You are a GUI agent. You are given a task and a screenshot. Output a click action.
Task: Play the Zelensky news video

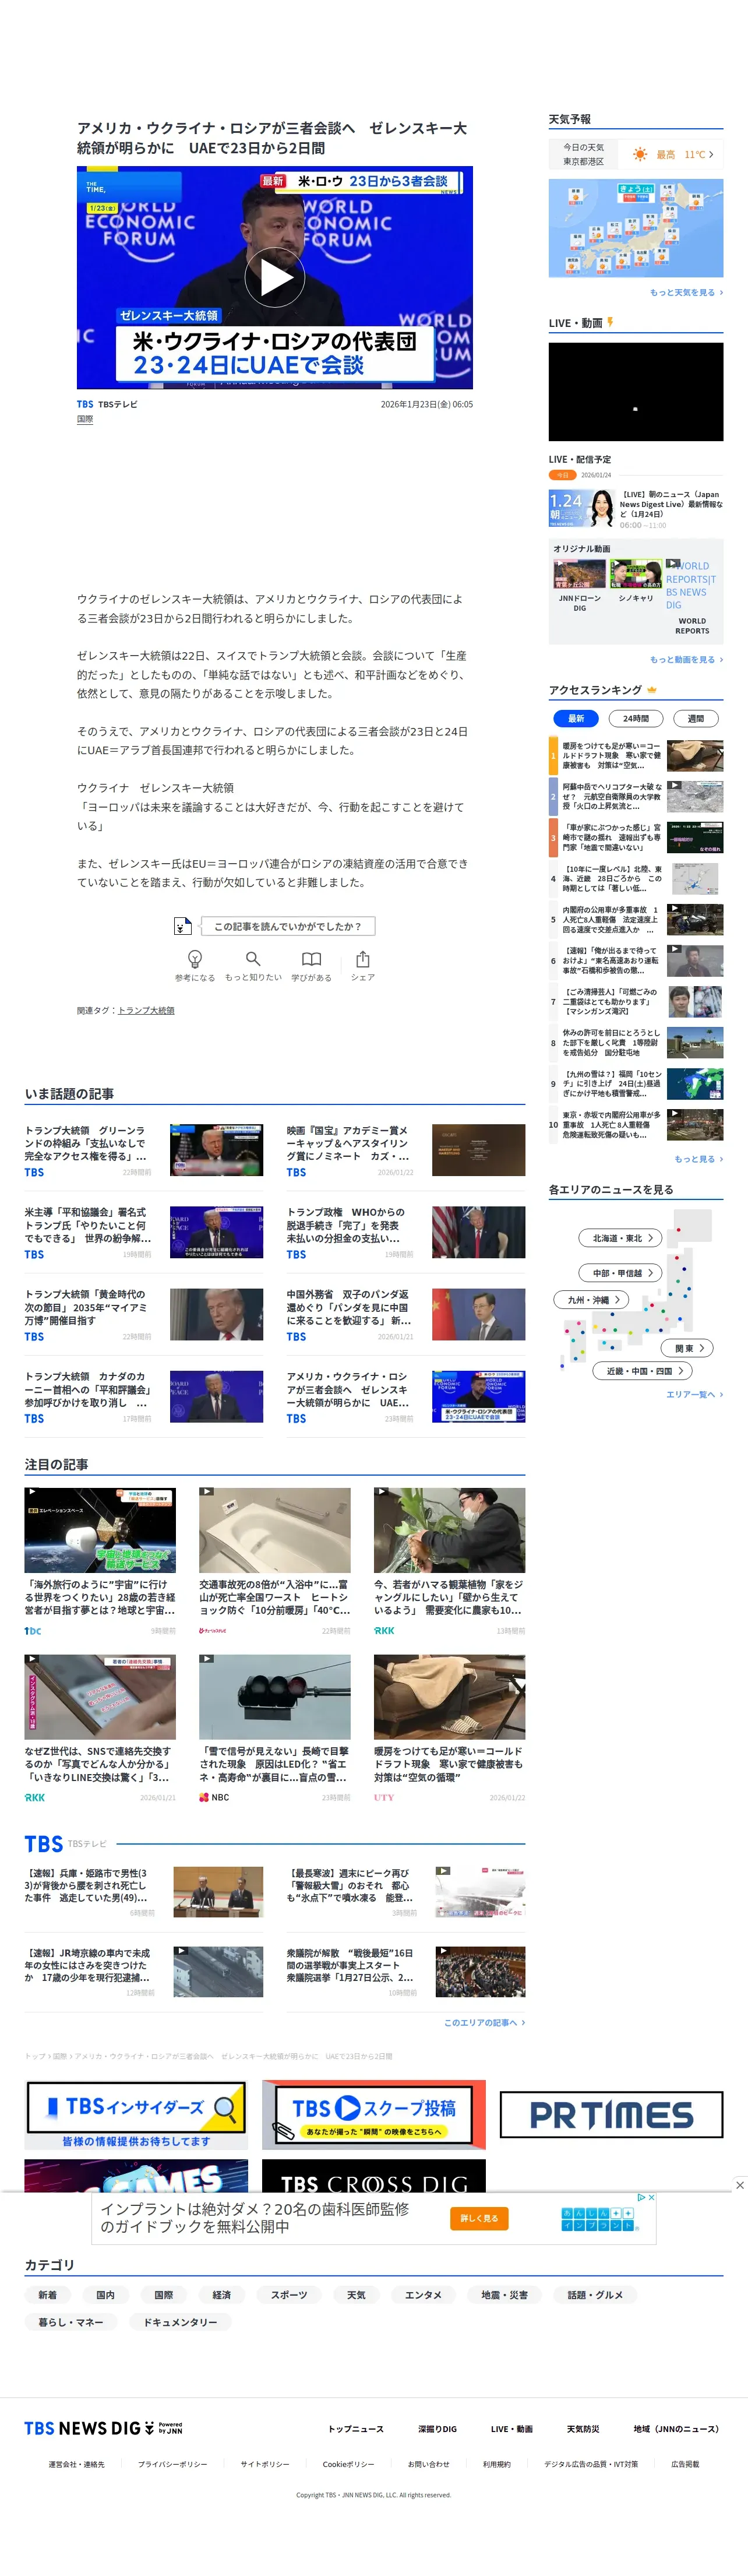pyautogui.click(x=275, y=278)
